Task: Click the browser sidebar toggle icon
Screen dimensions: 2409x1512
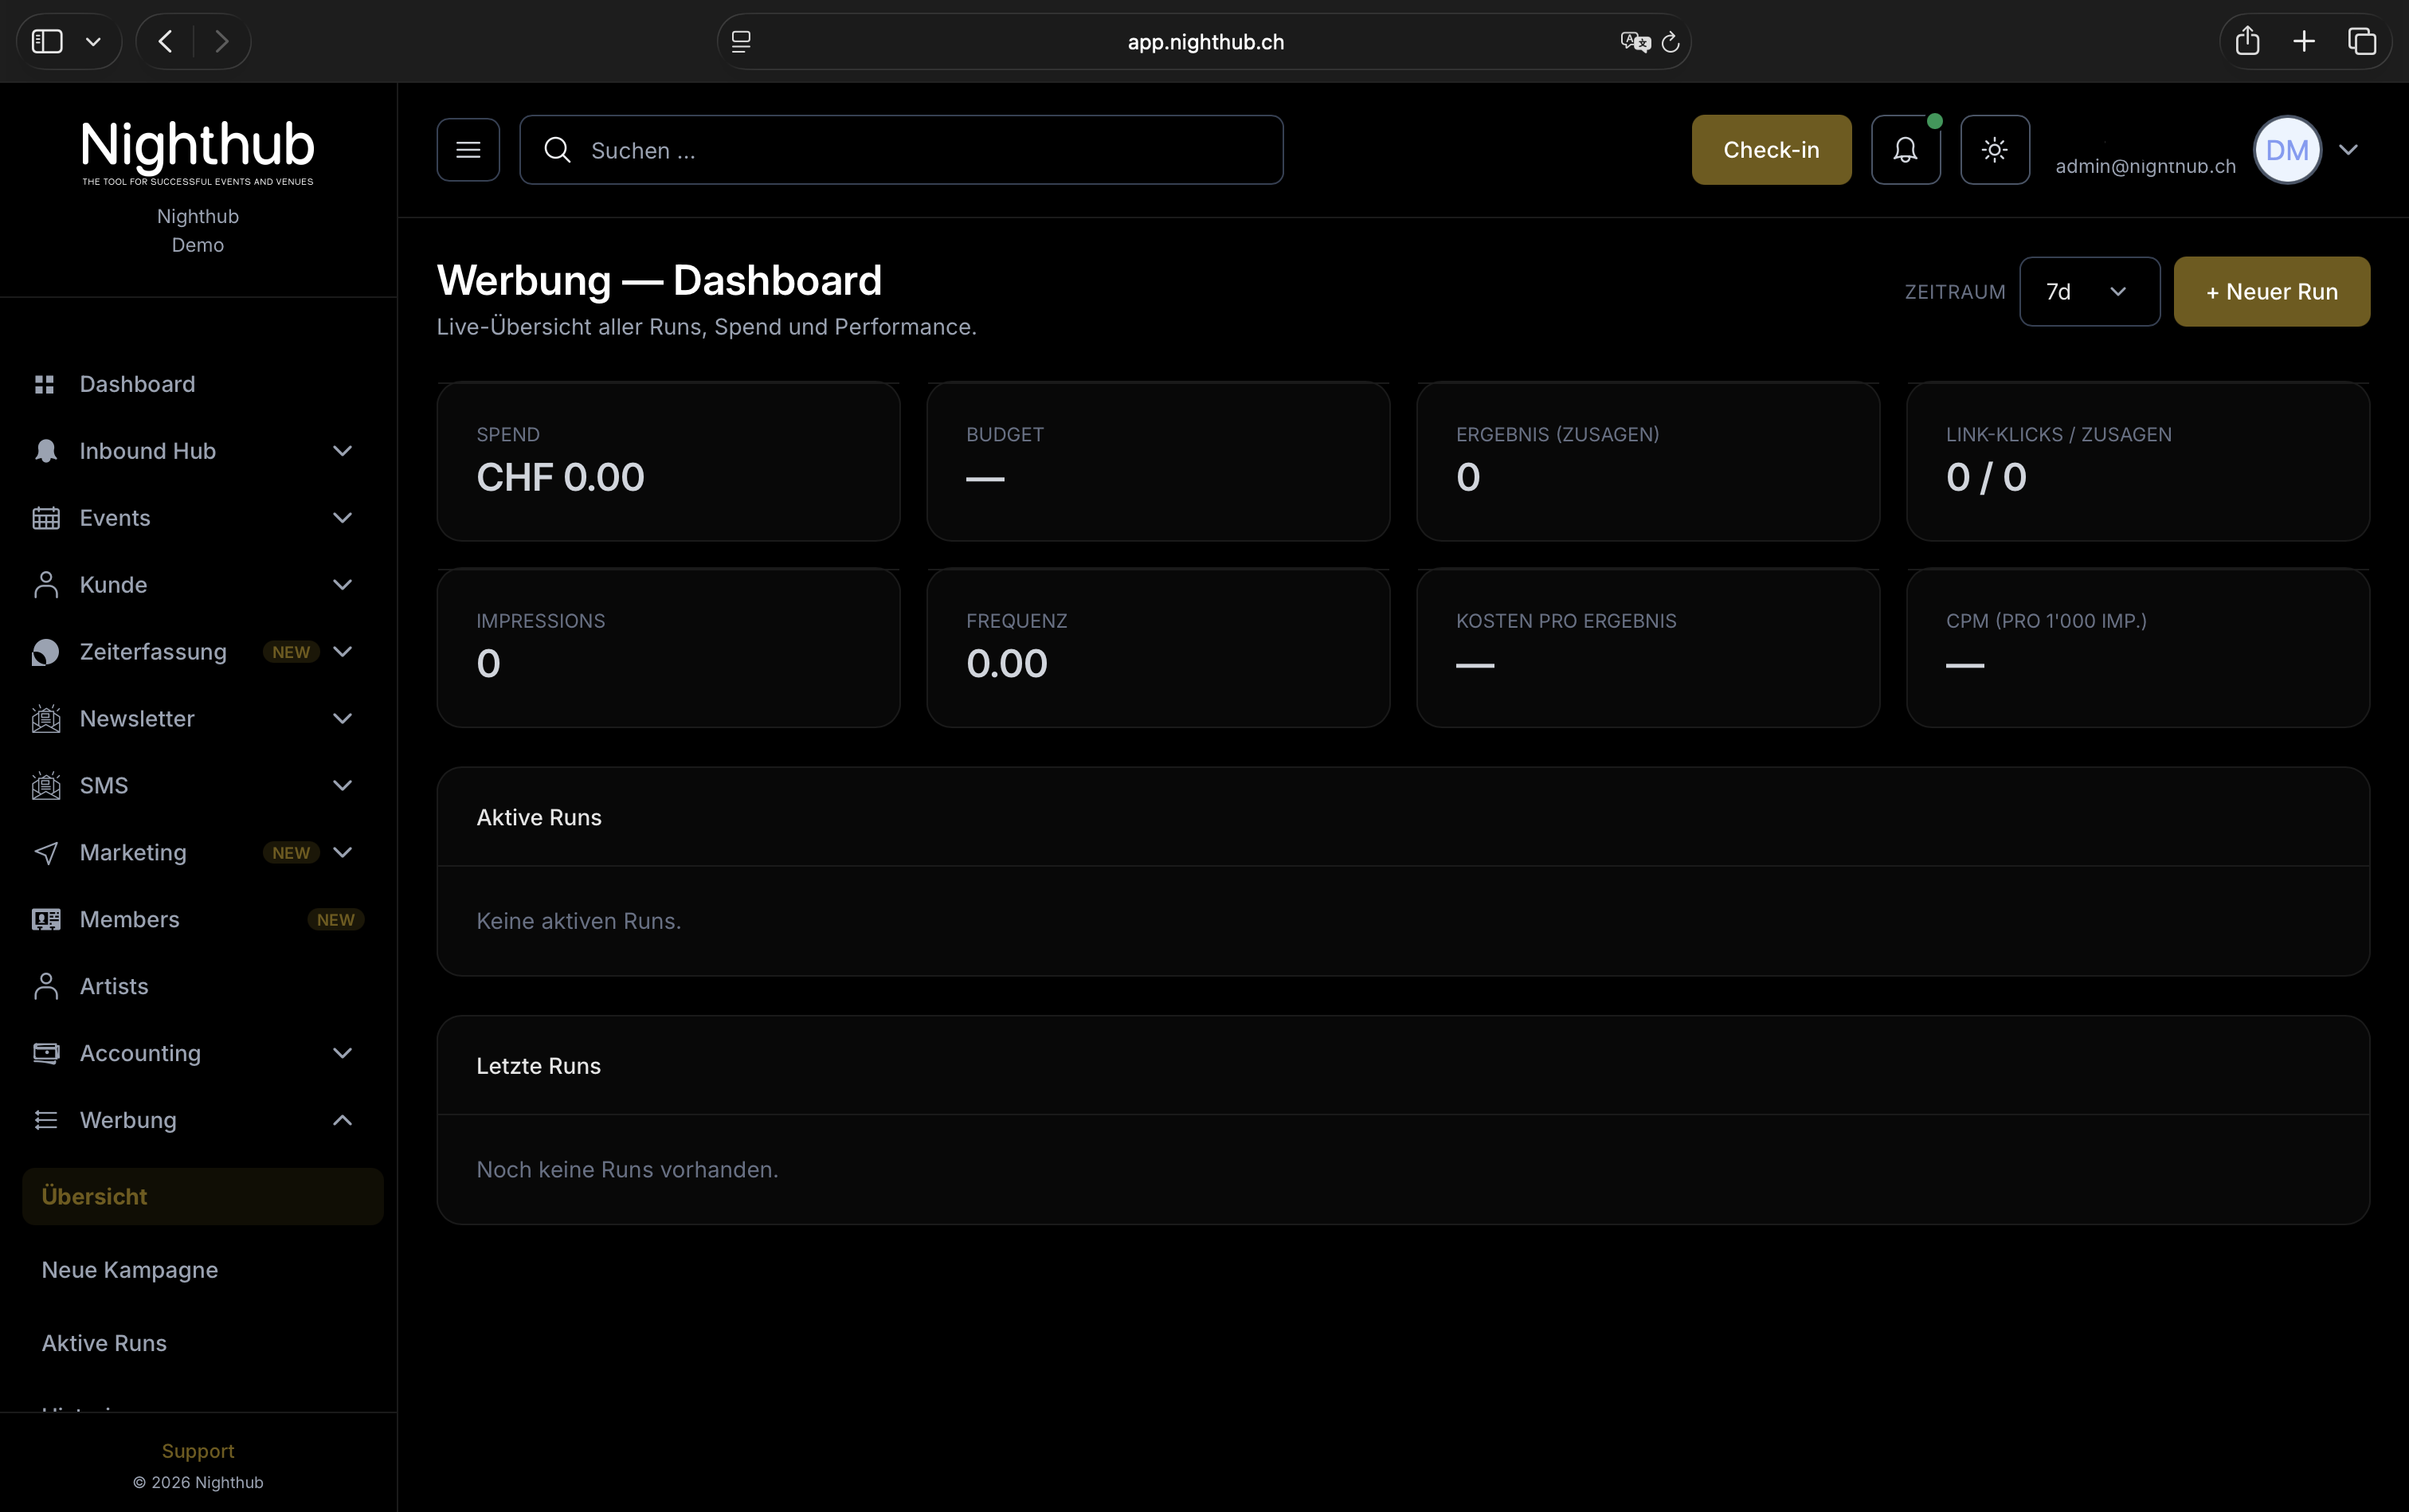Action: 47,41
